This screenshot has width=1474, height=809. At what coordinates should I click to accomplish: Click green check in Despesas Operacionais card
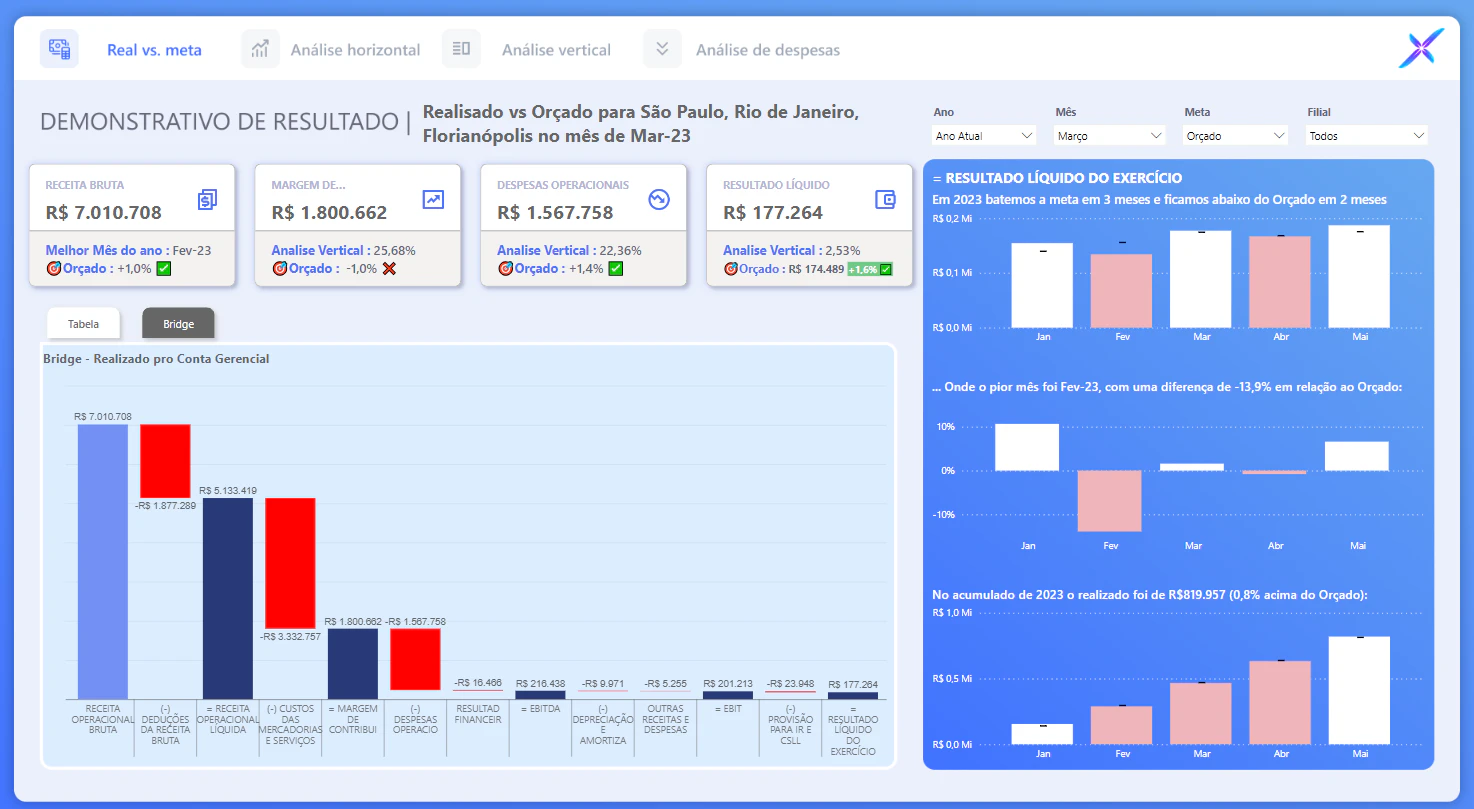pos(615,268)
